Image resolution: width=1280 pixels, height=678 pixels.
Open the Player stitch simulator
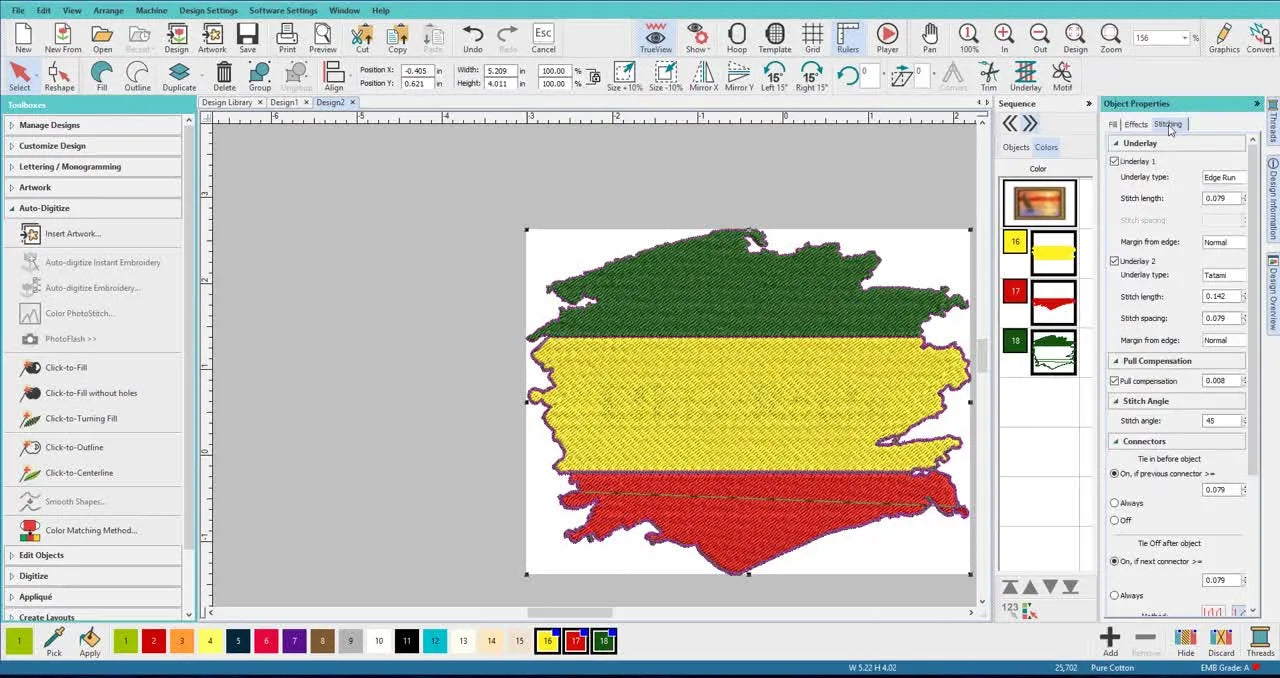point(887,37)
